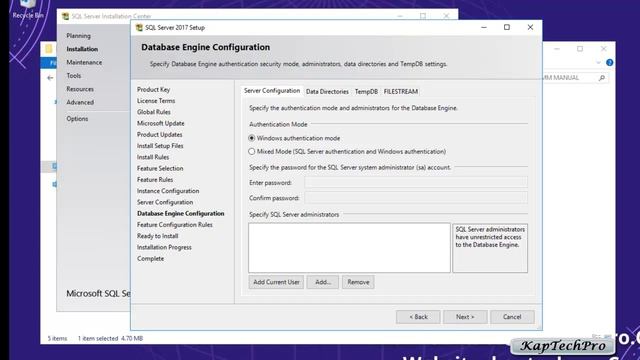Viewport: 640px width, 360px height.
Task: Click the SQL Server 2017 Setup title icon
Action: [139, 28]
